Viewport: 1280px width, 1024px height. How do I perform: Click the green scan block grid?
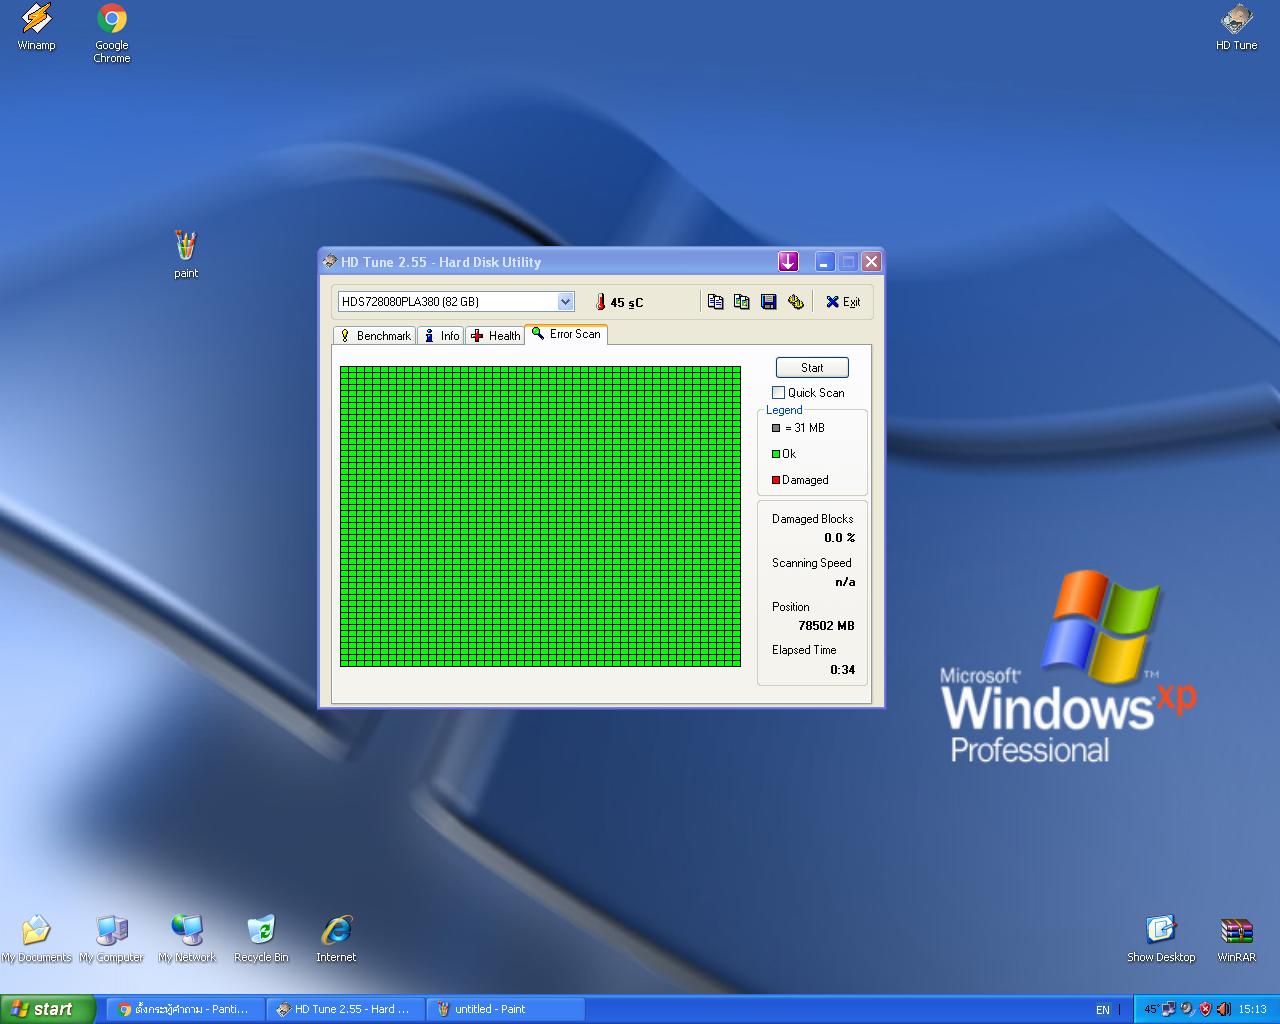540,516
